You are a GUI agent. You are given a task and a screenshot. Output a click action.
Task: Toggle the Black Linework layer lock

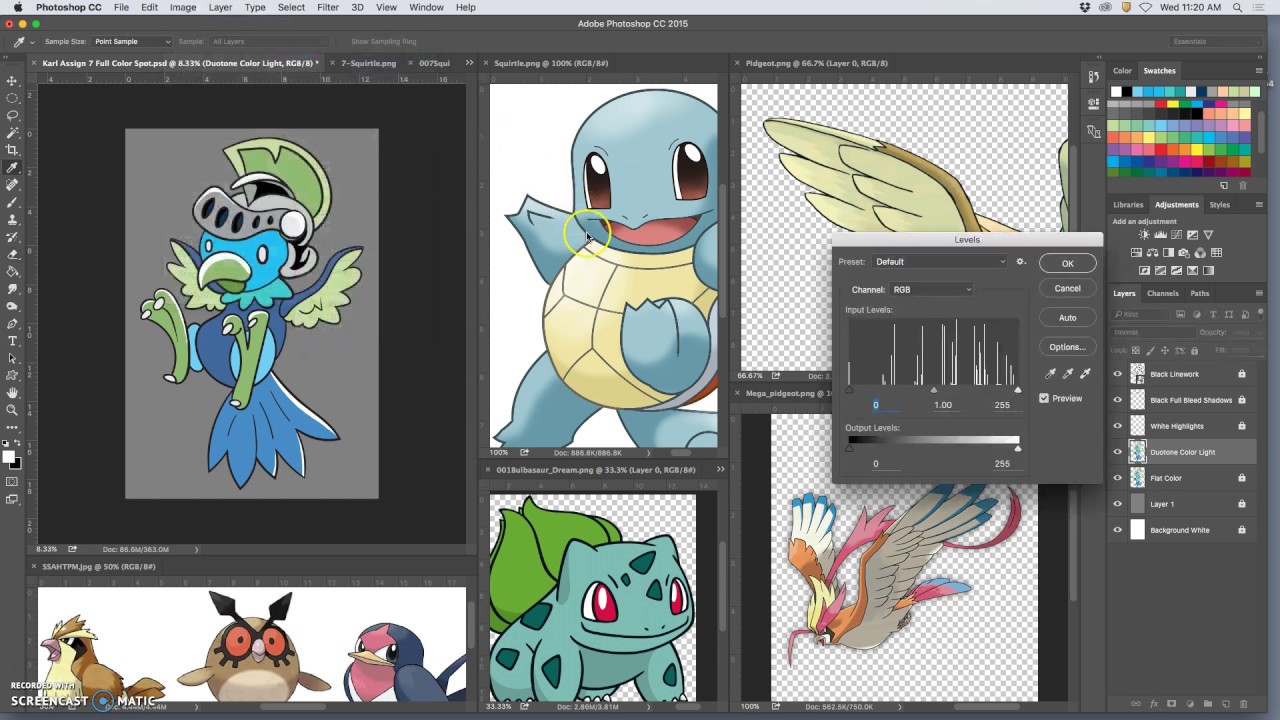(1242, 374)
